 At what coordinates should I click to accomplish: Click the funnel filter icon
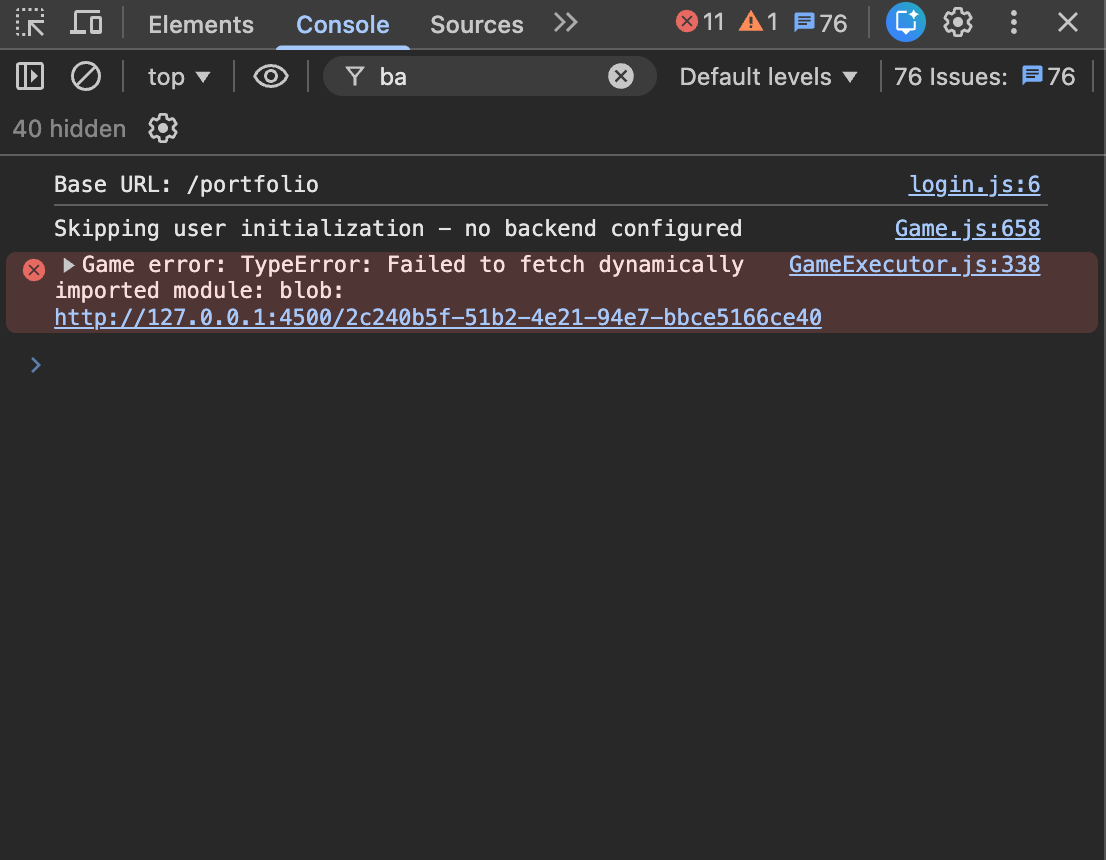point(355,76)
